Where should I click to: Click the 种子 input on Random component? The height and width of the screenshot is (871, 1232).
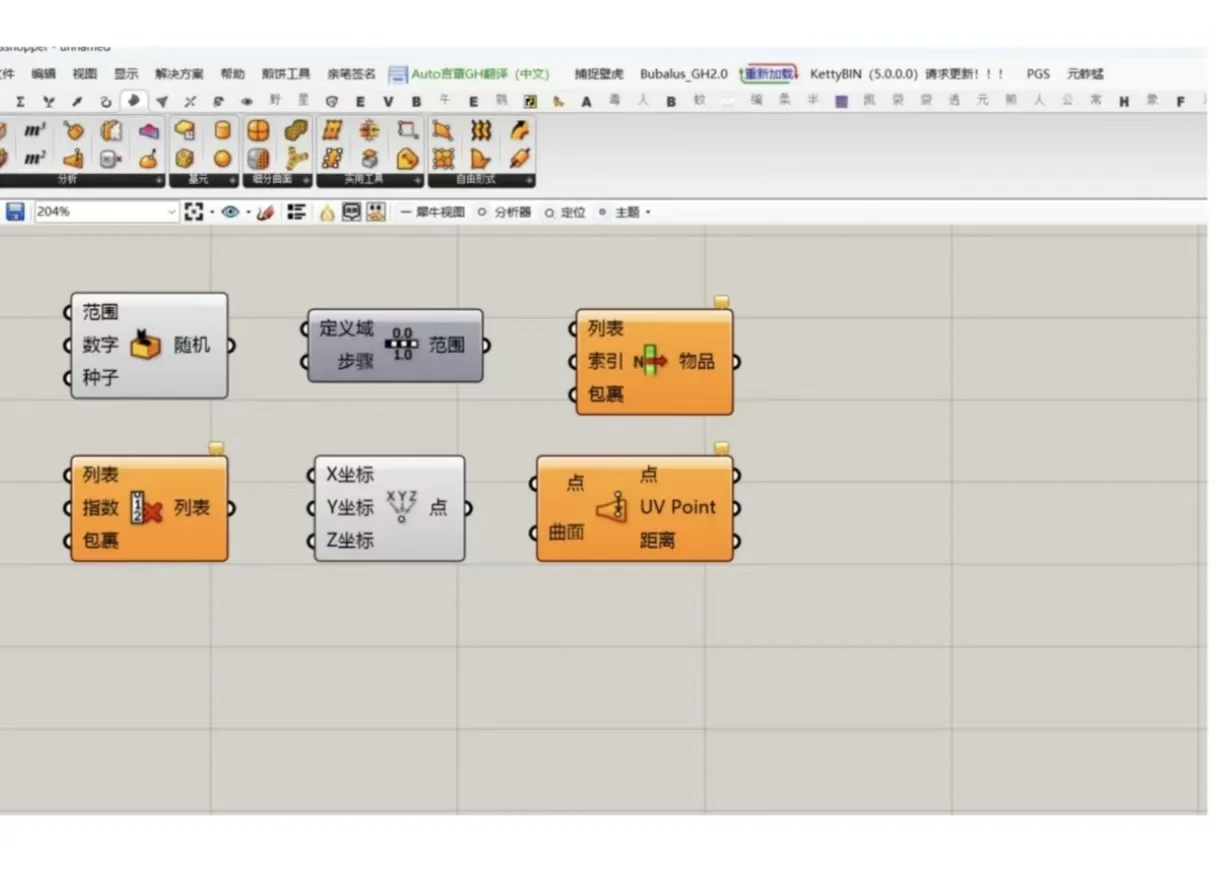click(100, 378)
